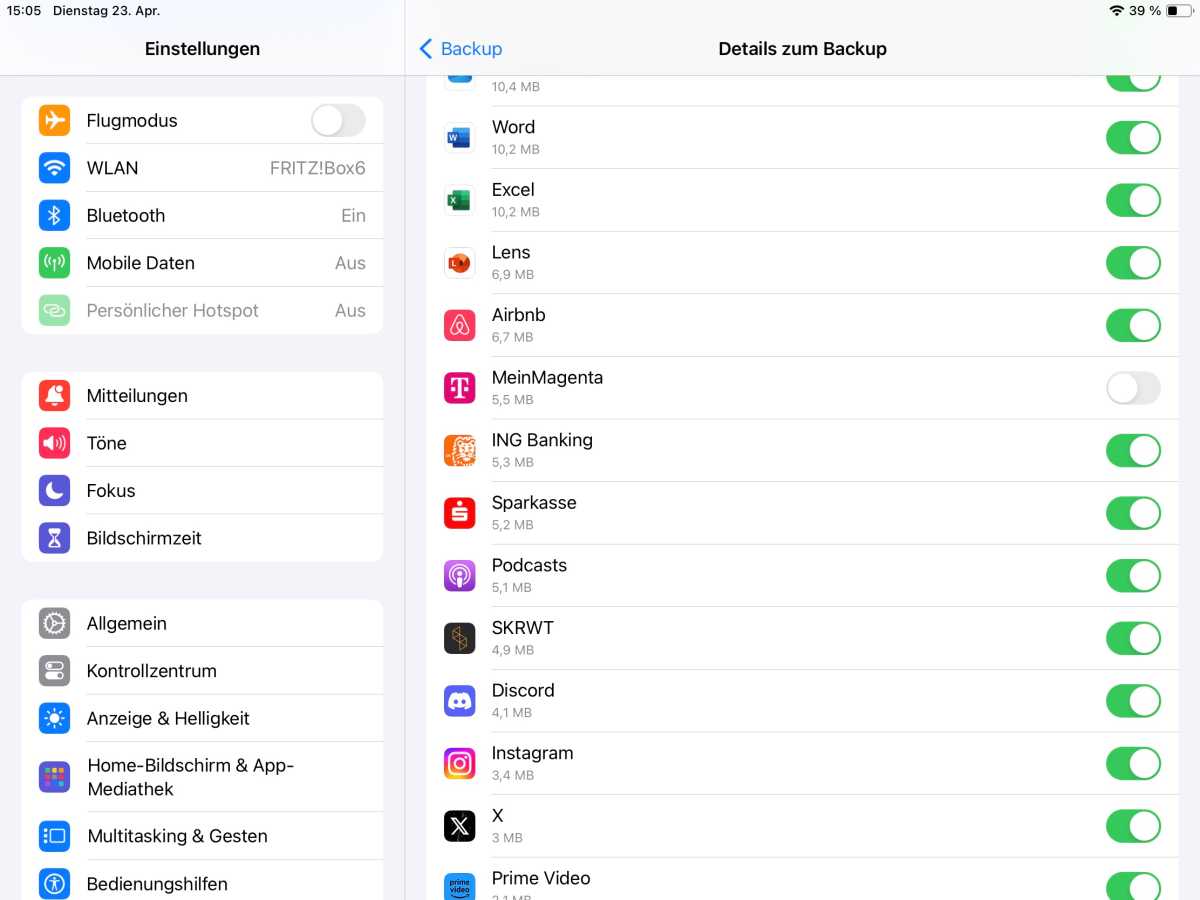
Task: Tap the Bildschirmzeit hourglass icon
Action: [54, 538]
